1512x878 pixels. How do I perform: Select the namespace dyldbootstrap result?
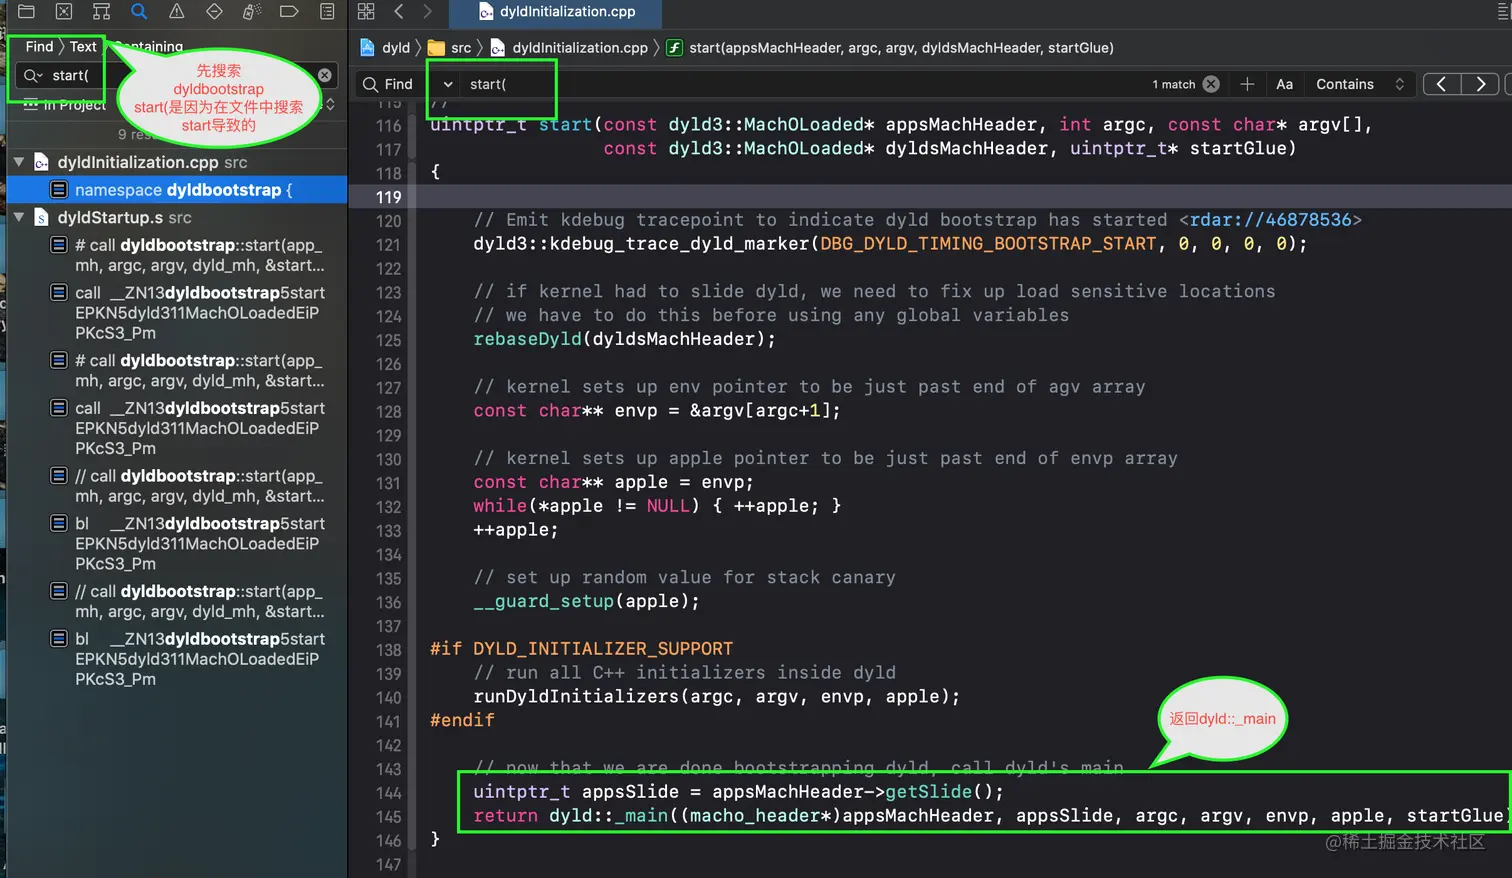coord(177,189)
